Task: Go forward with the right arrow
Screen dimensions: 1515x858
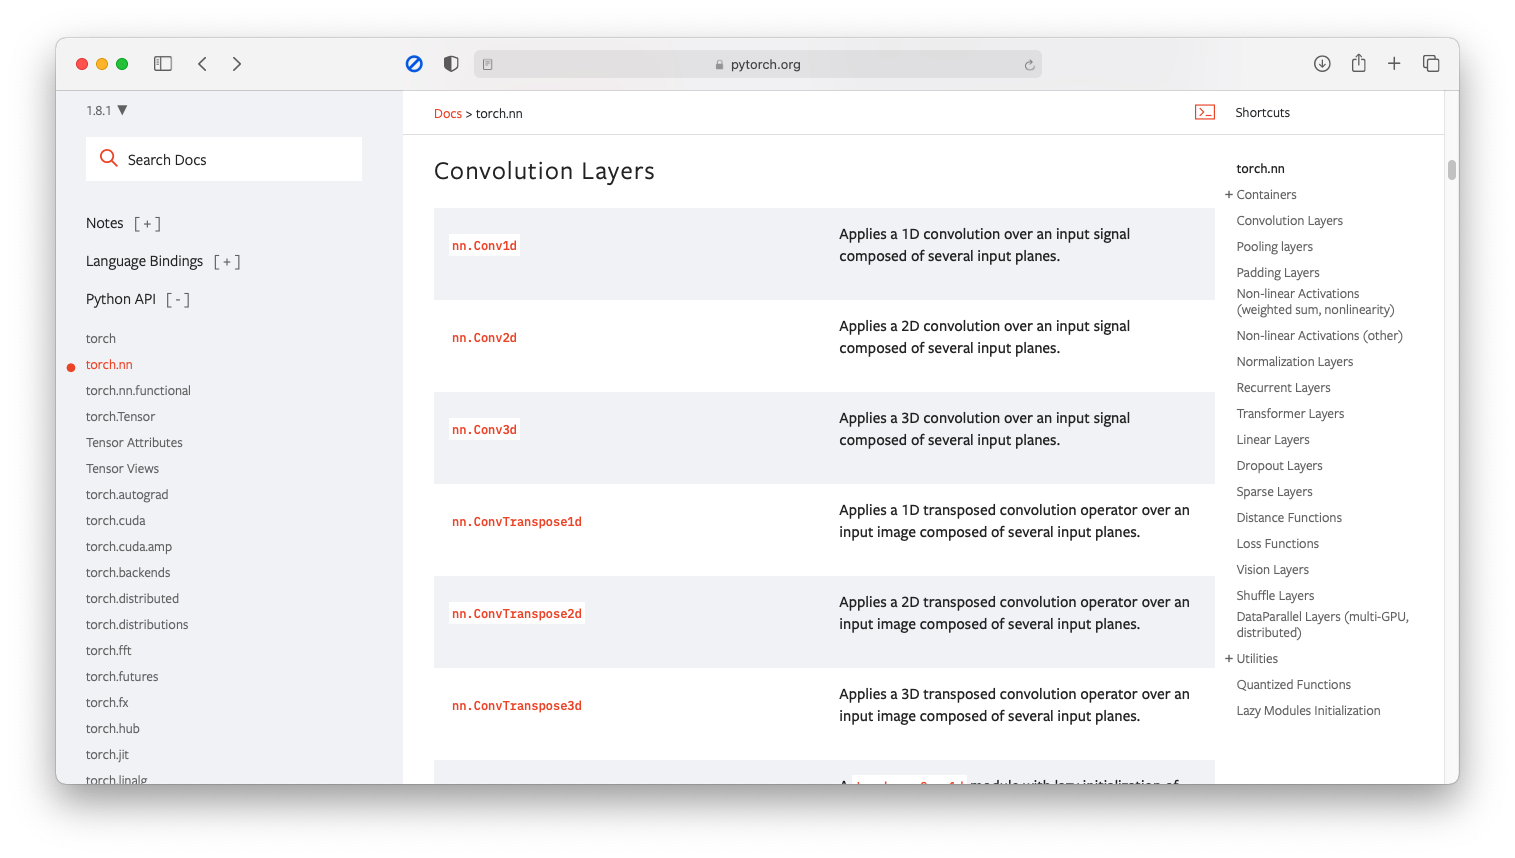Action: (237, 64)
